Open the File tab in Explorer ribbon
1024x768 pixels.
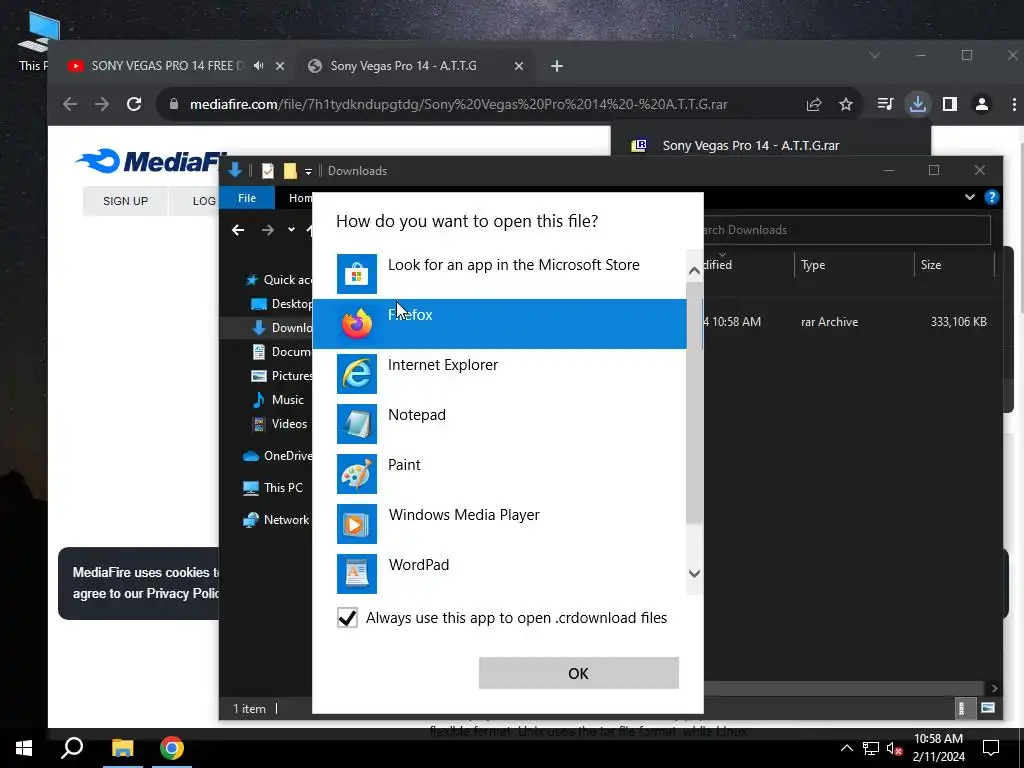[x=247, y=198]
